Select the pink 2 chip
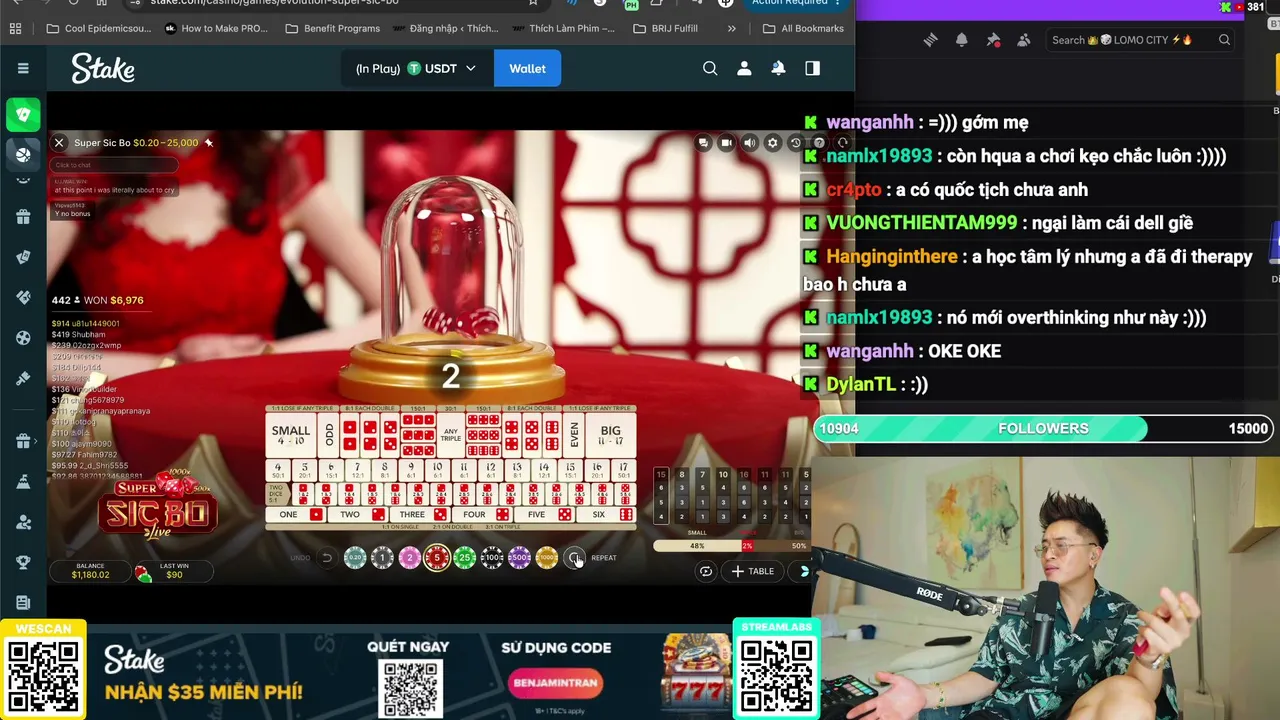Screen dimensions: 1280x720 409,558
